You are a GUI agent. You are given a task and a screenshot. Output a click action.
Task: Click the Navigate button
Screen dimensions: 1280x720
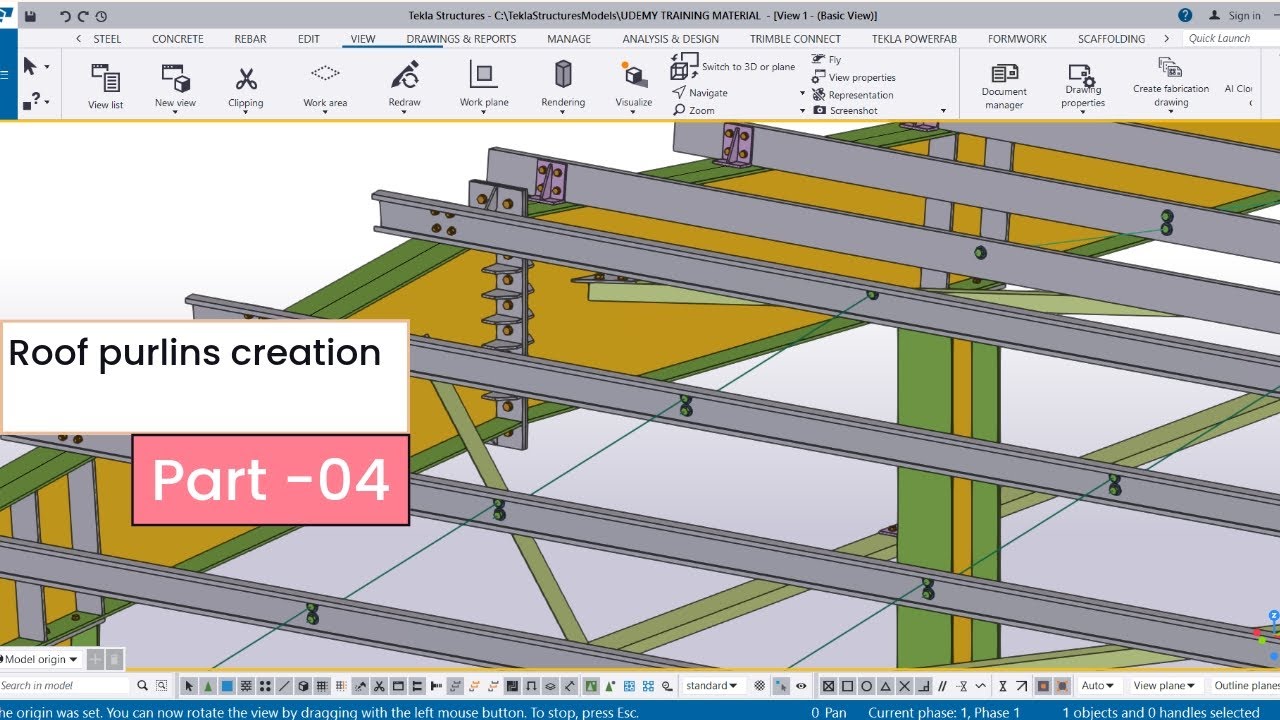(700, 92)
